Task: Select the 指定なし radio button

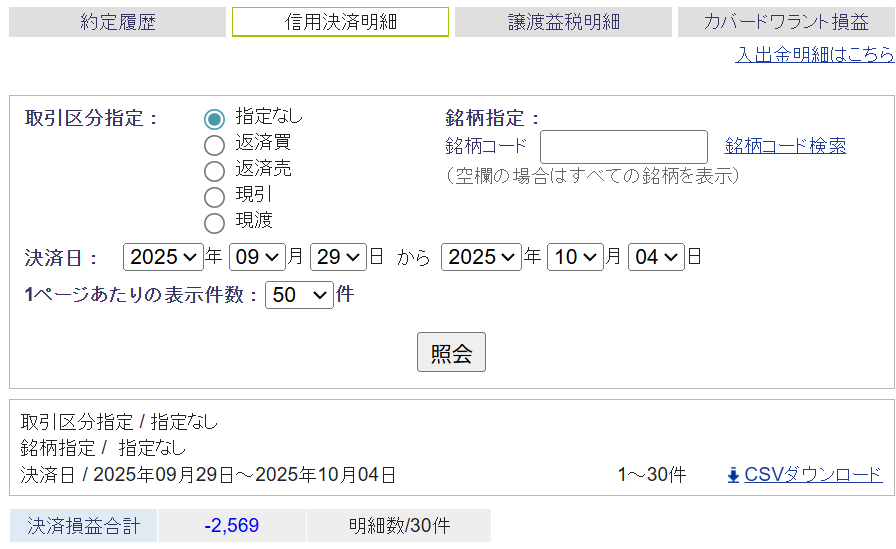Action: click(x=214, y=119)
